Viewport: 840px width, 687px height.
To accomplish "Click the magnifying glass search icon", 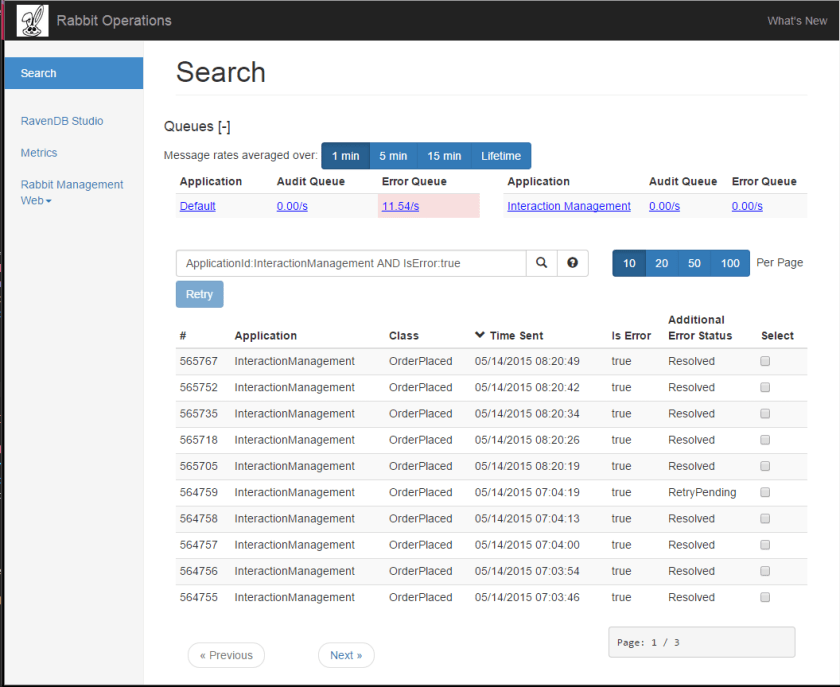I will coord(541,263).
